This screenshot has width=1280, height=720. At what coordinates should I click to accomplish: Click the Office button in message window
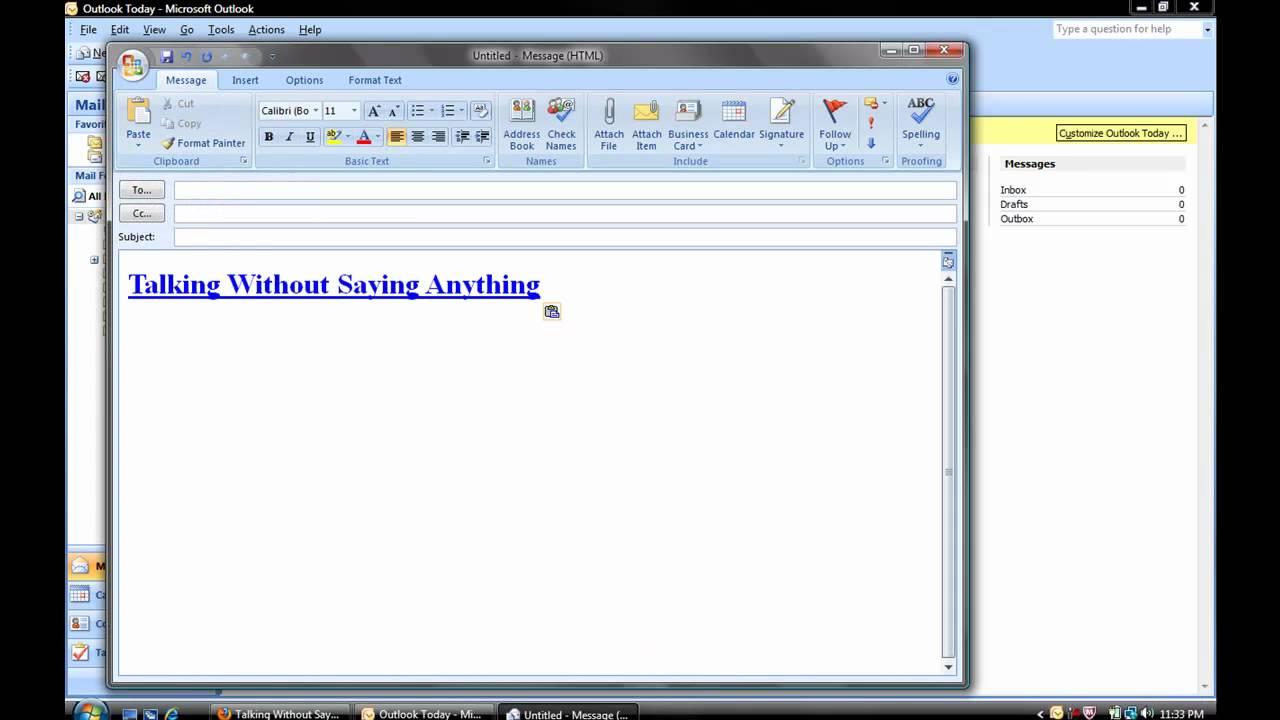point(132,66)
